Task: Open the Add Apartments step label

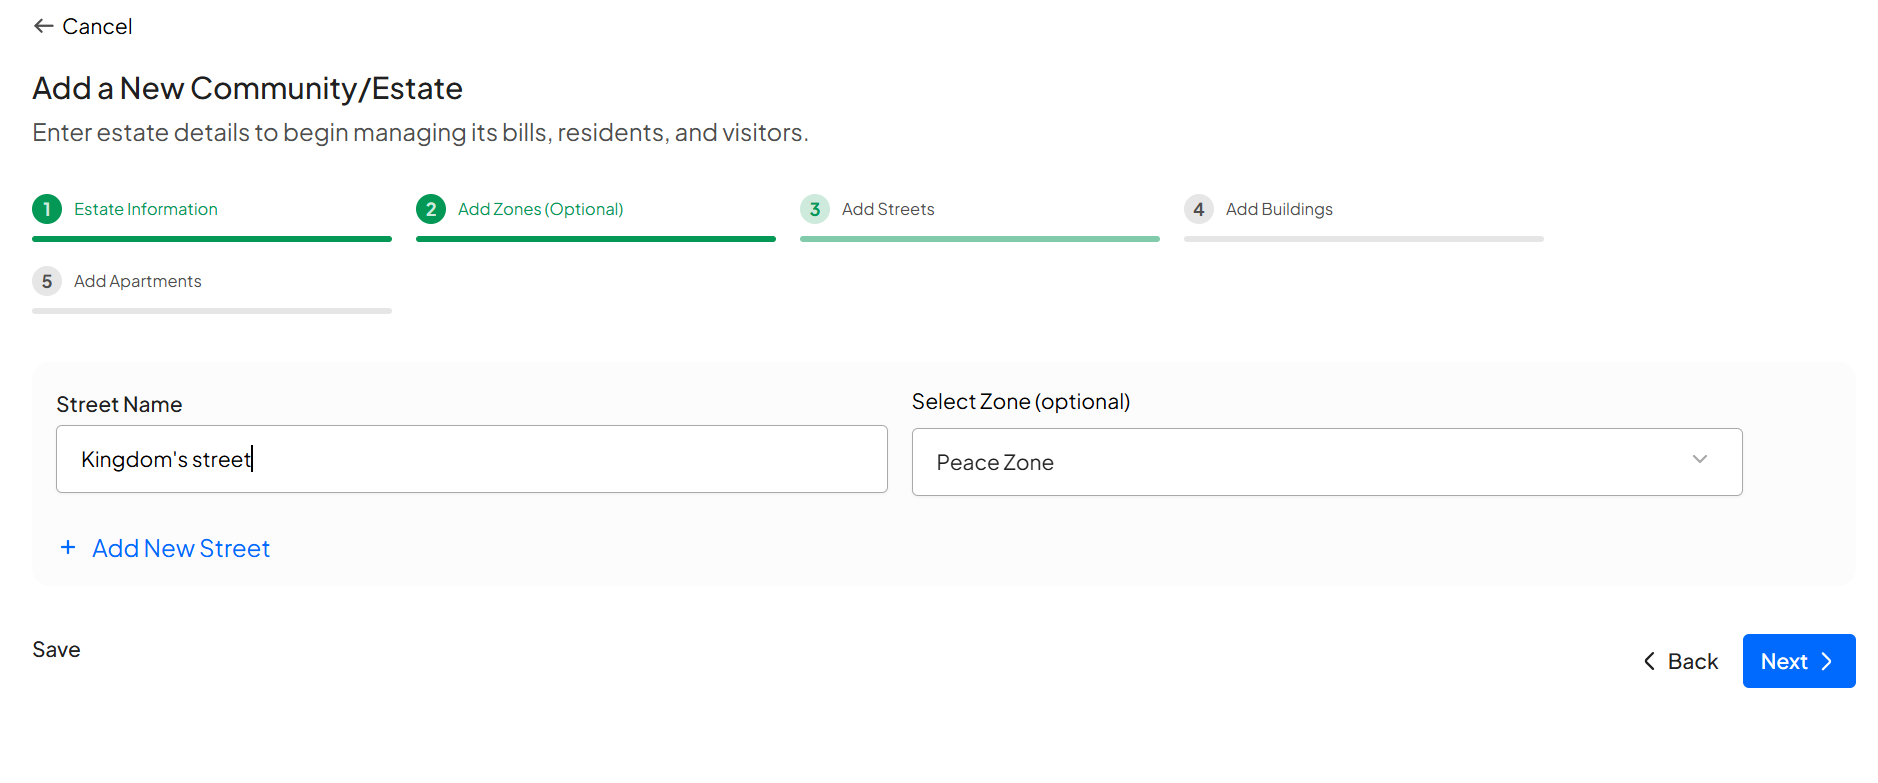Action: coord(138,281)
